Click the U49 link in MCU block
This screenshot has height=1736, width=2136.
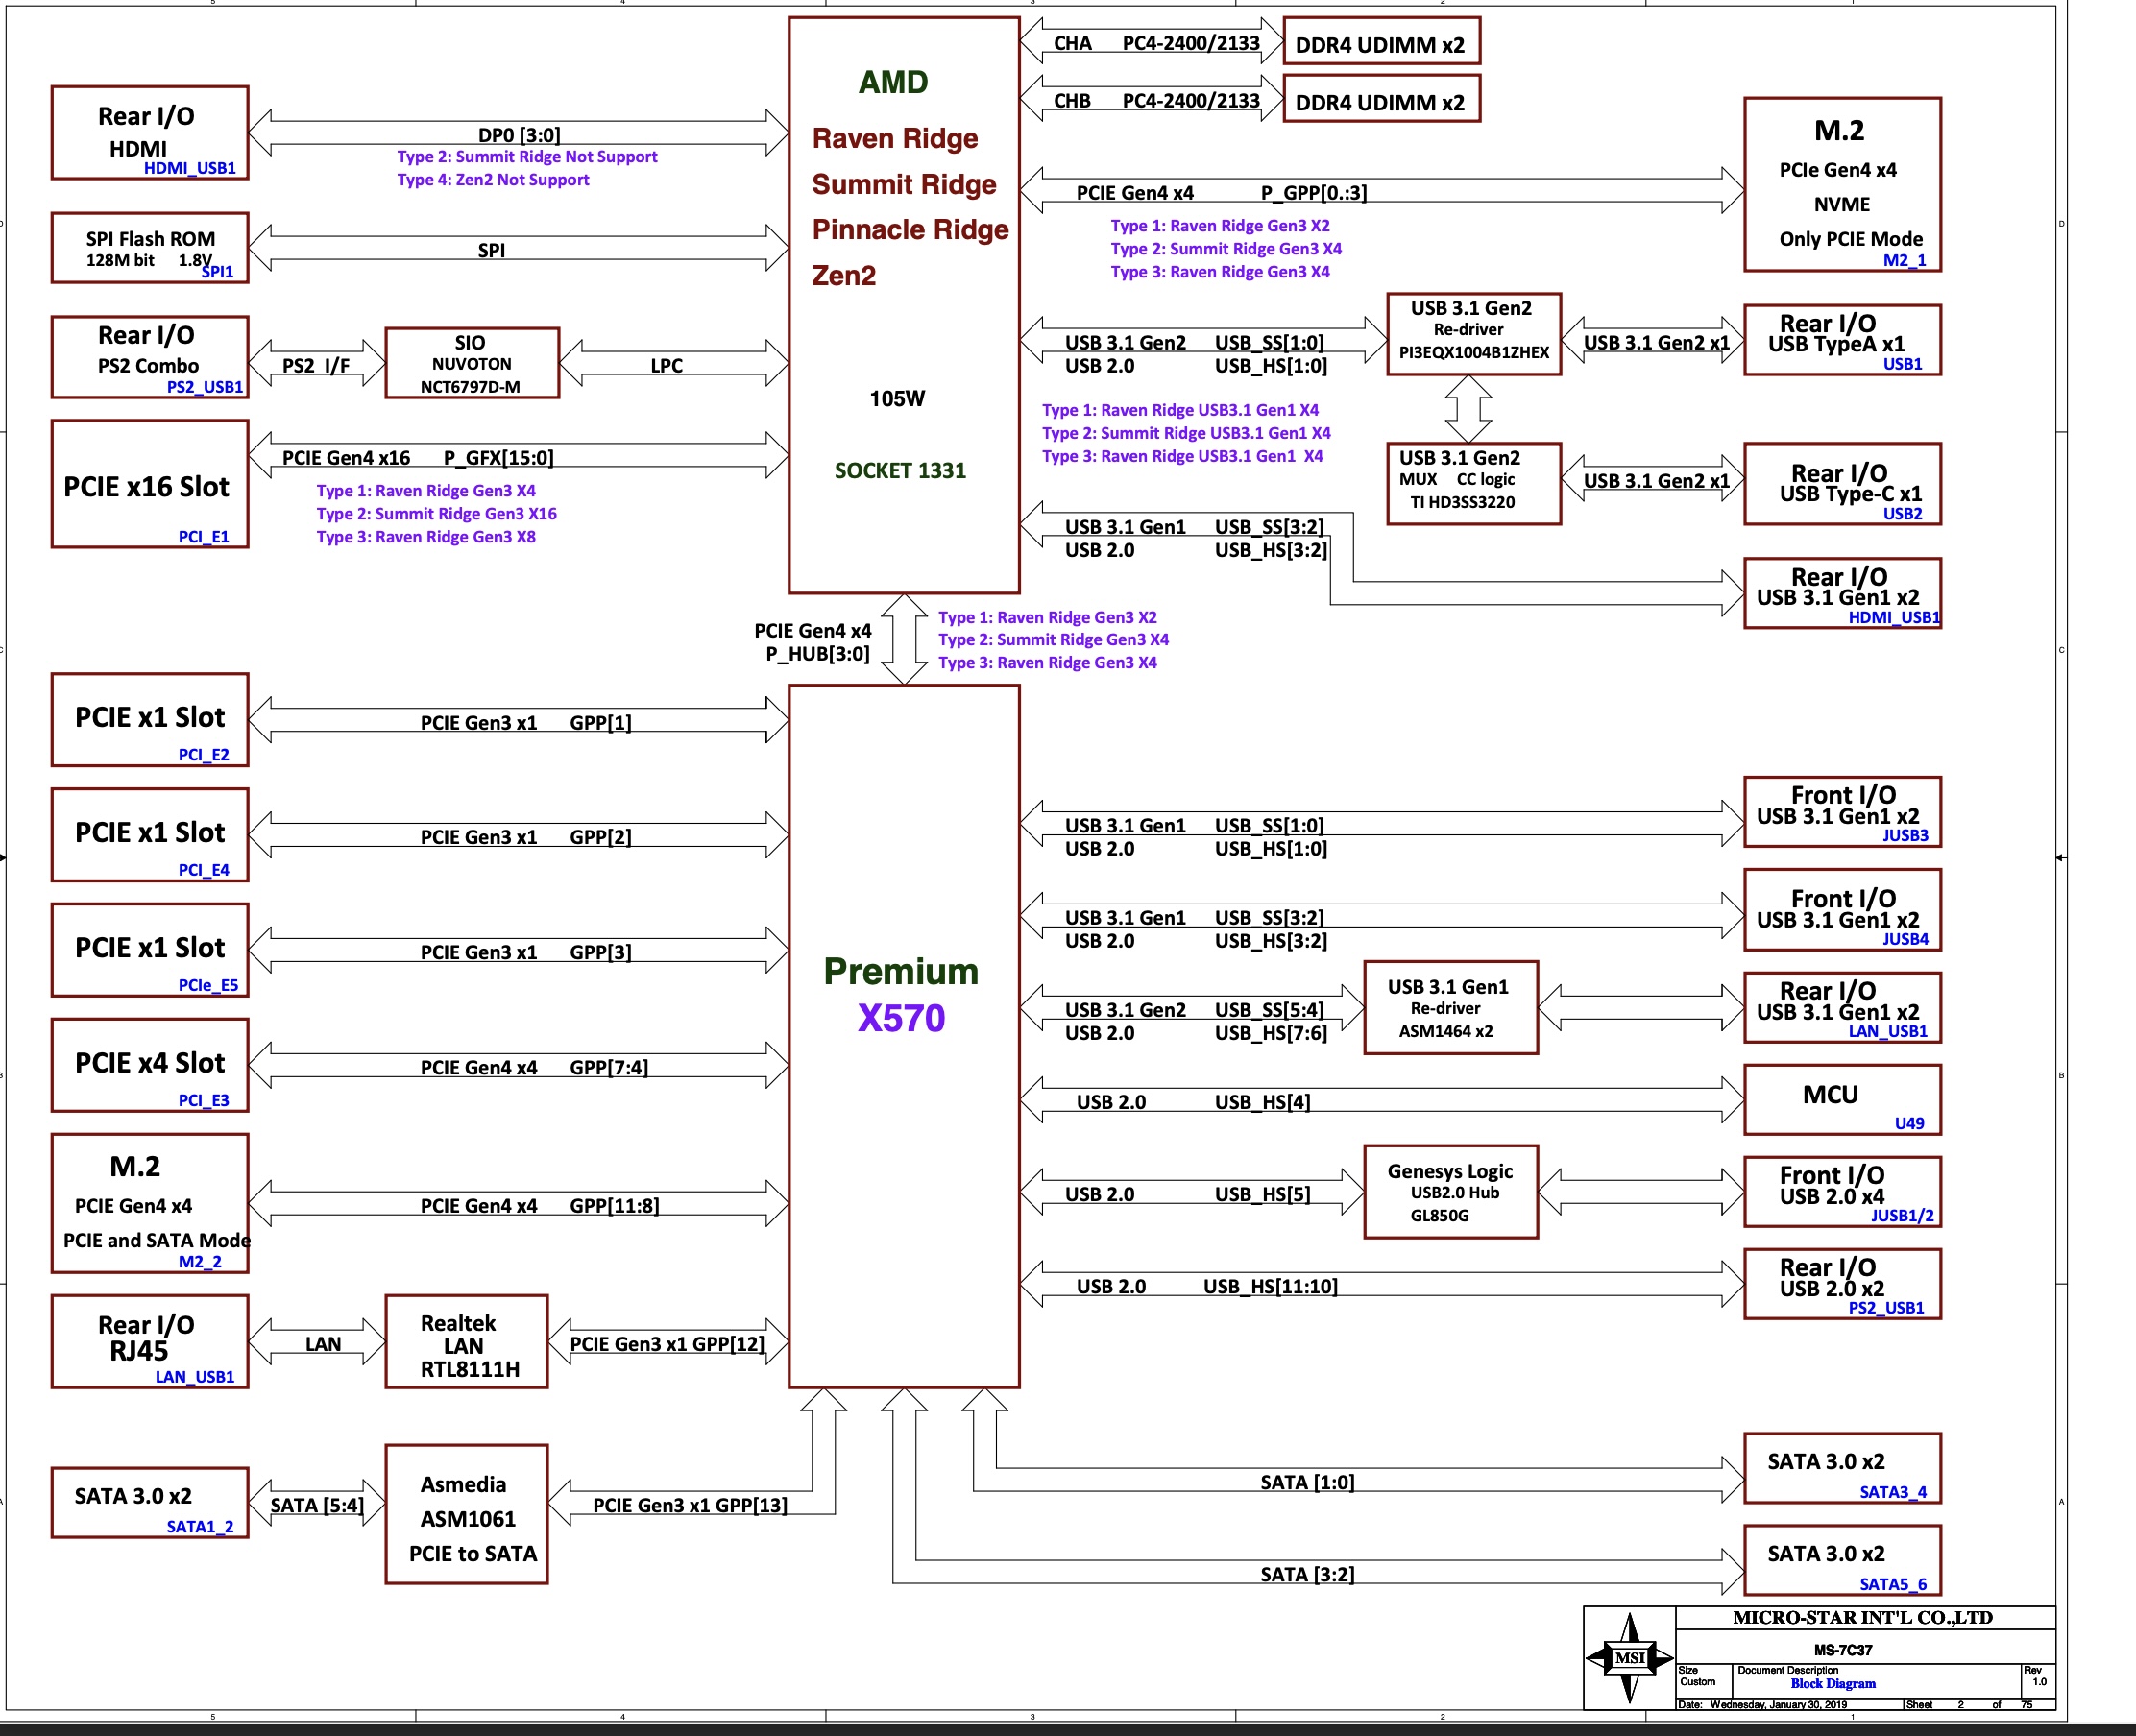(1909, 1123)
